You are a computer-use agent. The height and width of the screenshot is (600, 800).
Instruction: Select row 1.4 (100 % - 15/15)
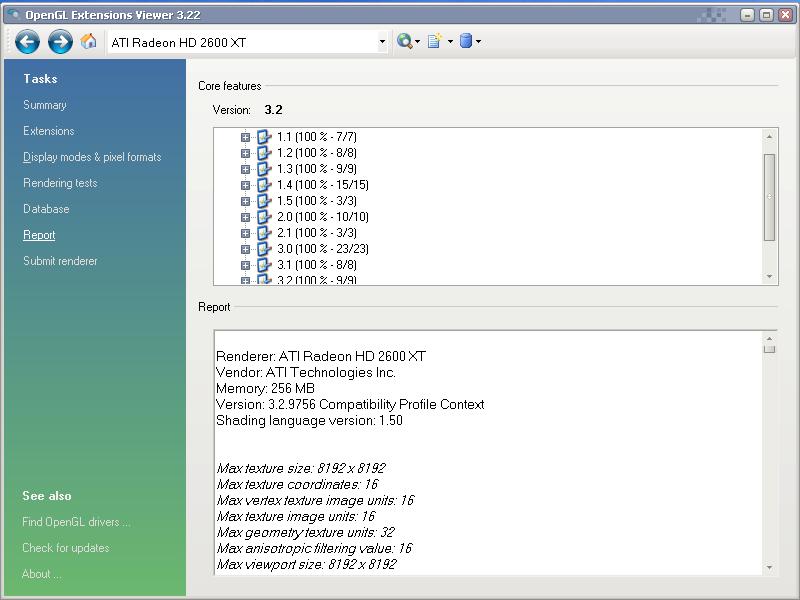[x=322, y=185]
